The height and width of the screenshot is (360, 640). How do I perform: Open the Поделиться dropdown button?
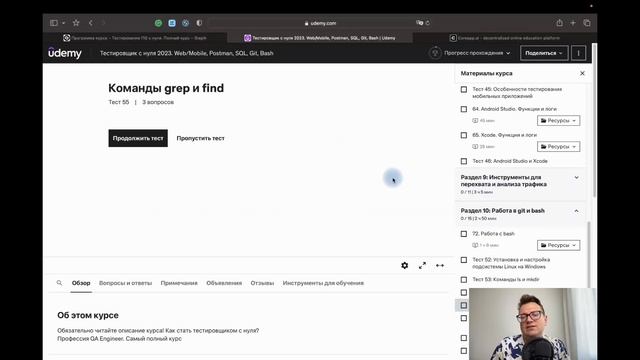pyautogui.click(x=544, y=53)
